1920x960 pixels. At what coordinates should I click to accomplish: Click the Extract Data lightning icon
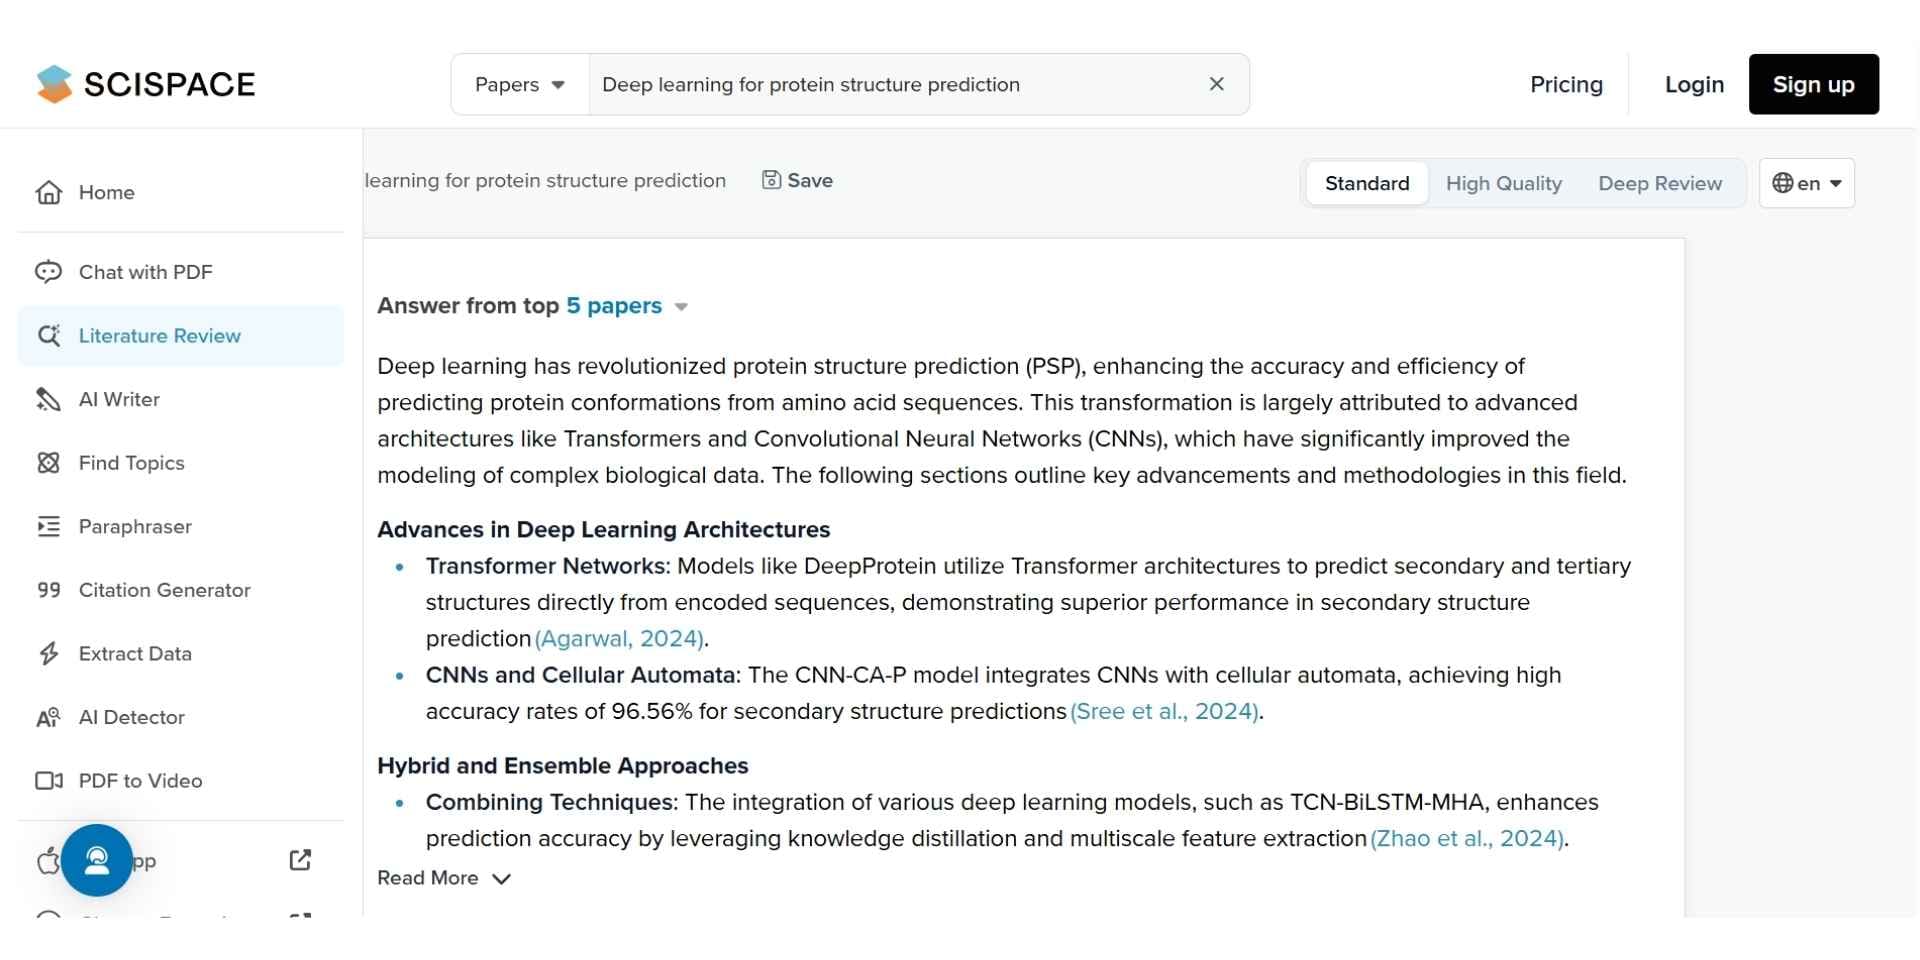[48, 654]
